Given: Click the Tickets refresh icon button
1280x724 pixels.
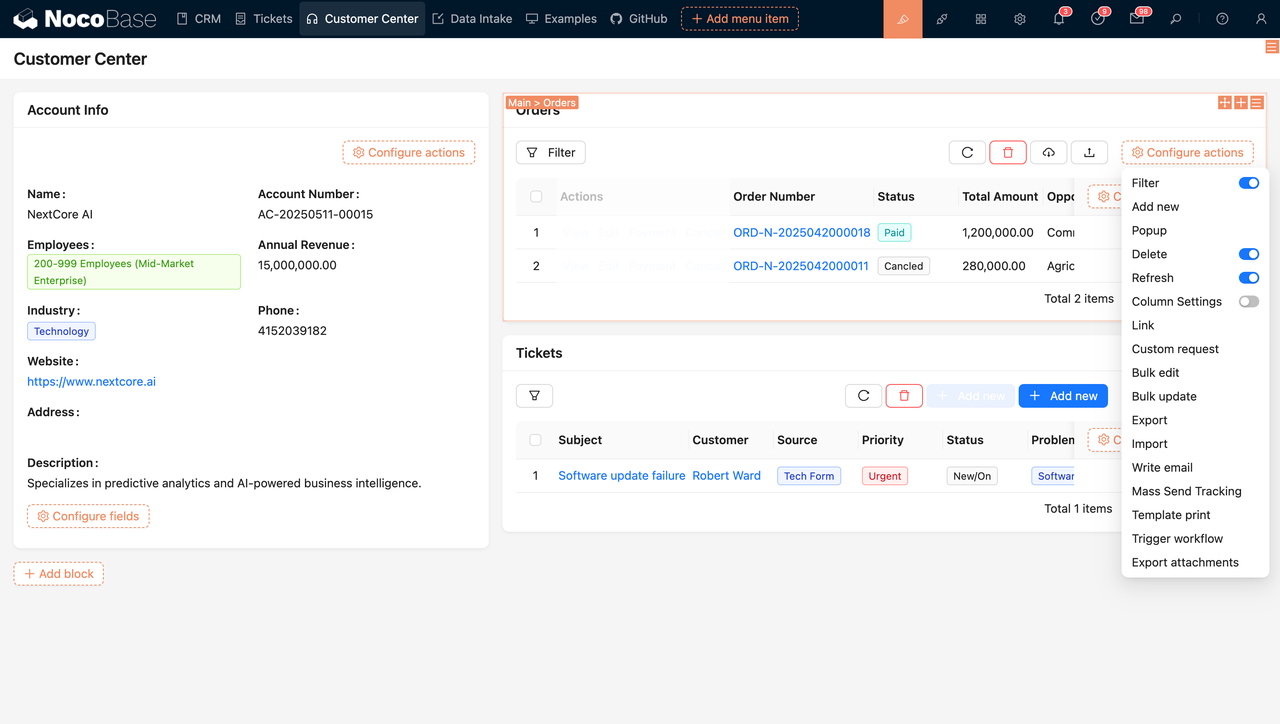Looking at the screenshot, I should pos(864,396).
